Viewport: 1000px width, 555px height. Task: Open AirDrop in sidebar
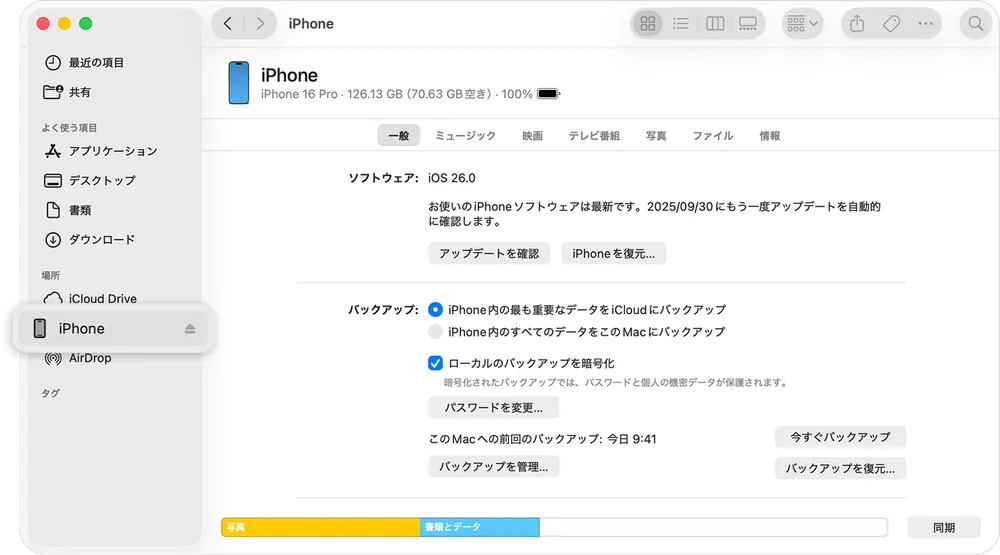[x=78, y=358]
